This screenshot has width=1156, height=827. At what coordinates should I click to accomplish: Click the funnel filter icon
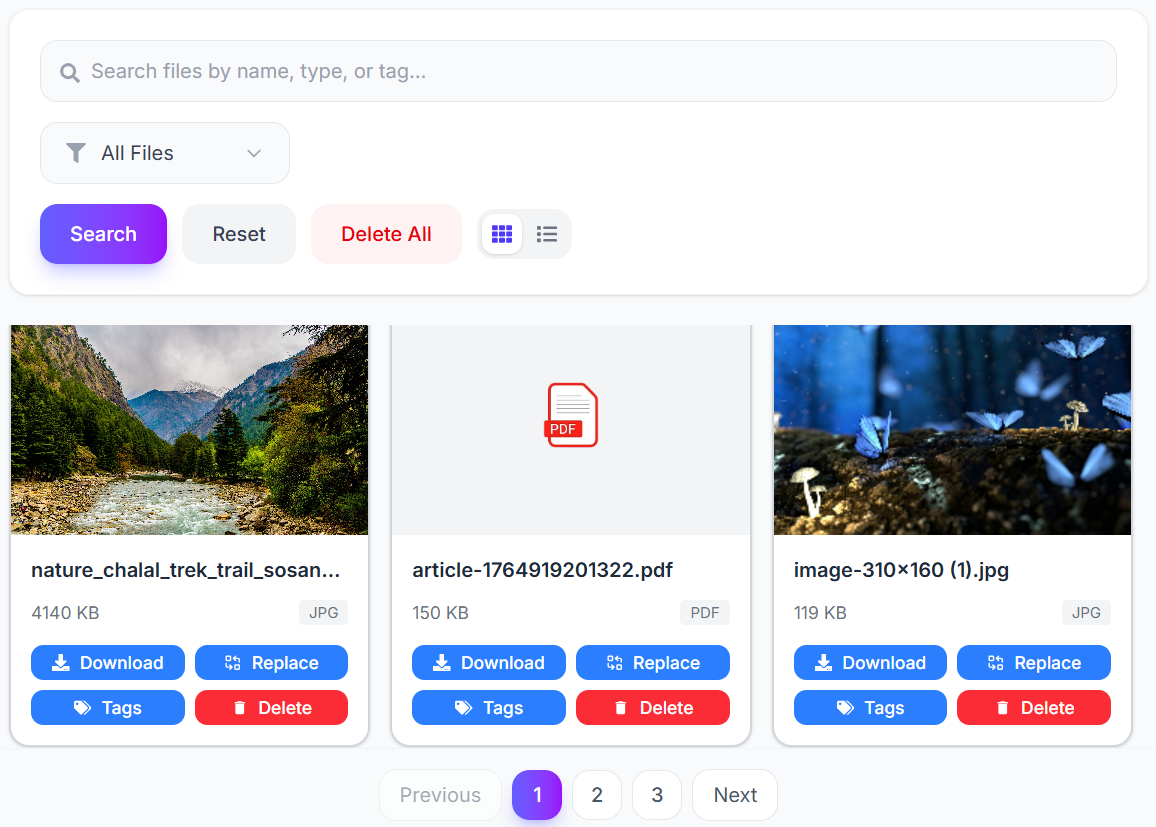pos(75,153)
